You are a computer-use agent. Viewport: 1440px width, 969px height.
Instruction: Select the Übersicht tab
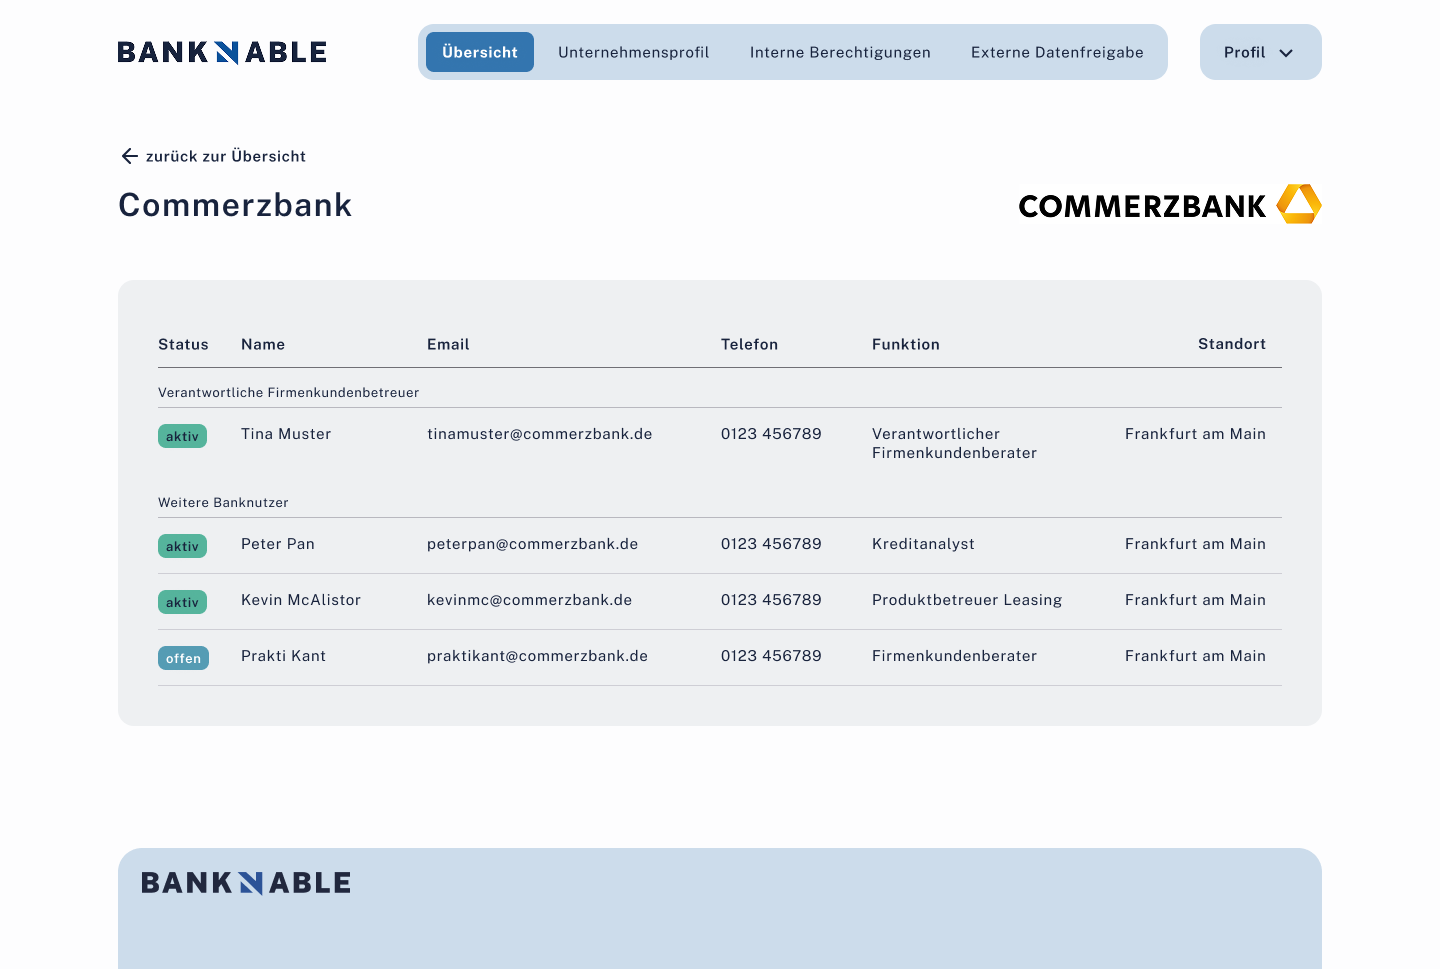tap(480, 52)
